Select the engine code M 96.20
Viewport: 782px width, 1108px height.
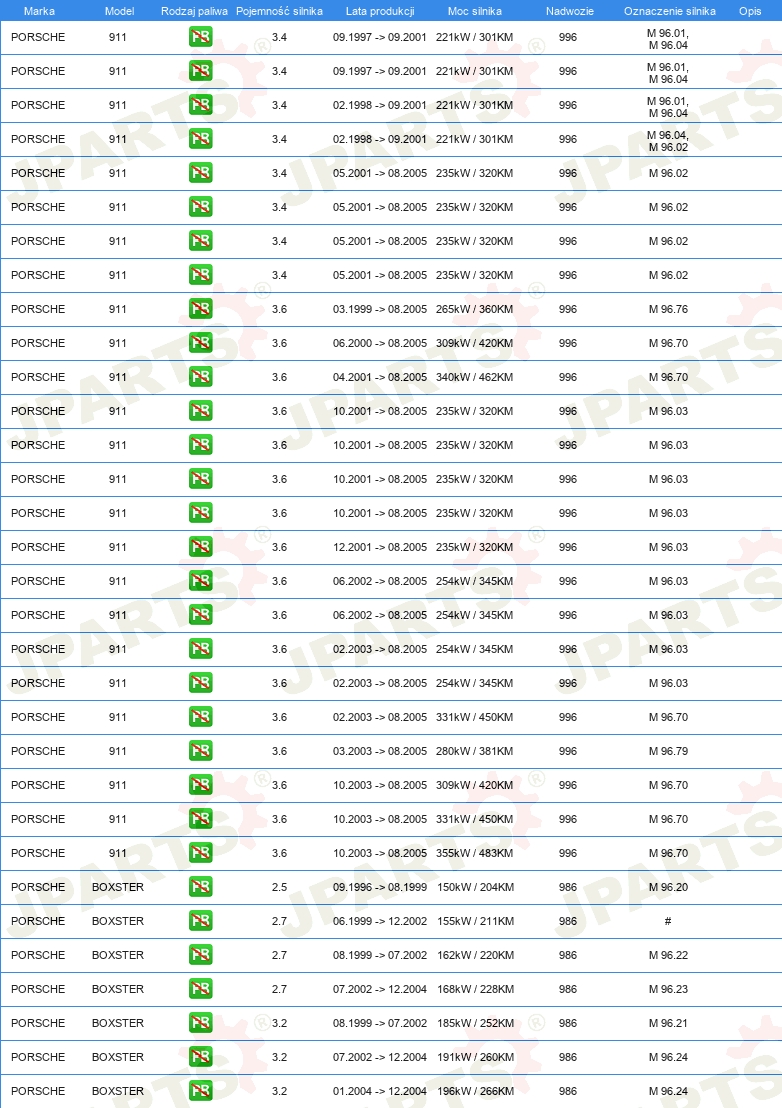pos(668,887)
